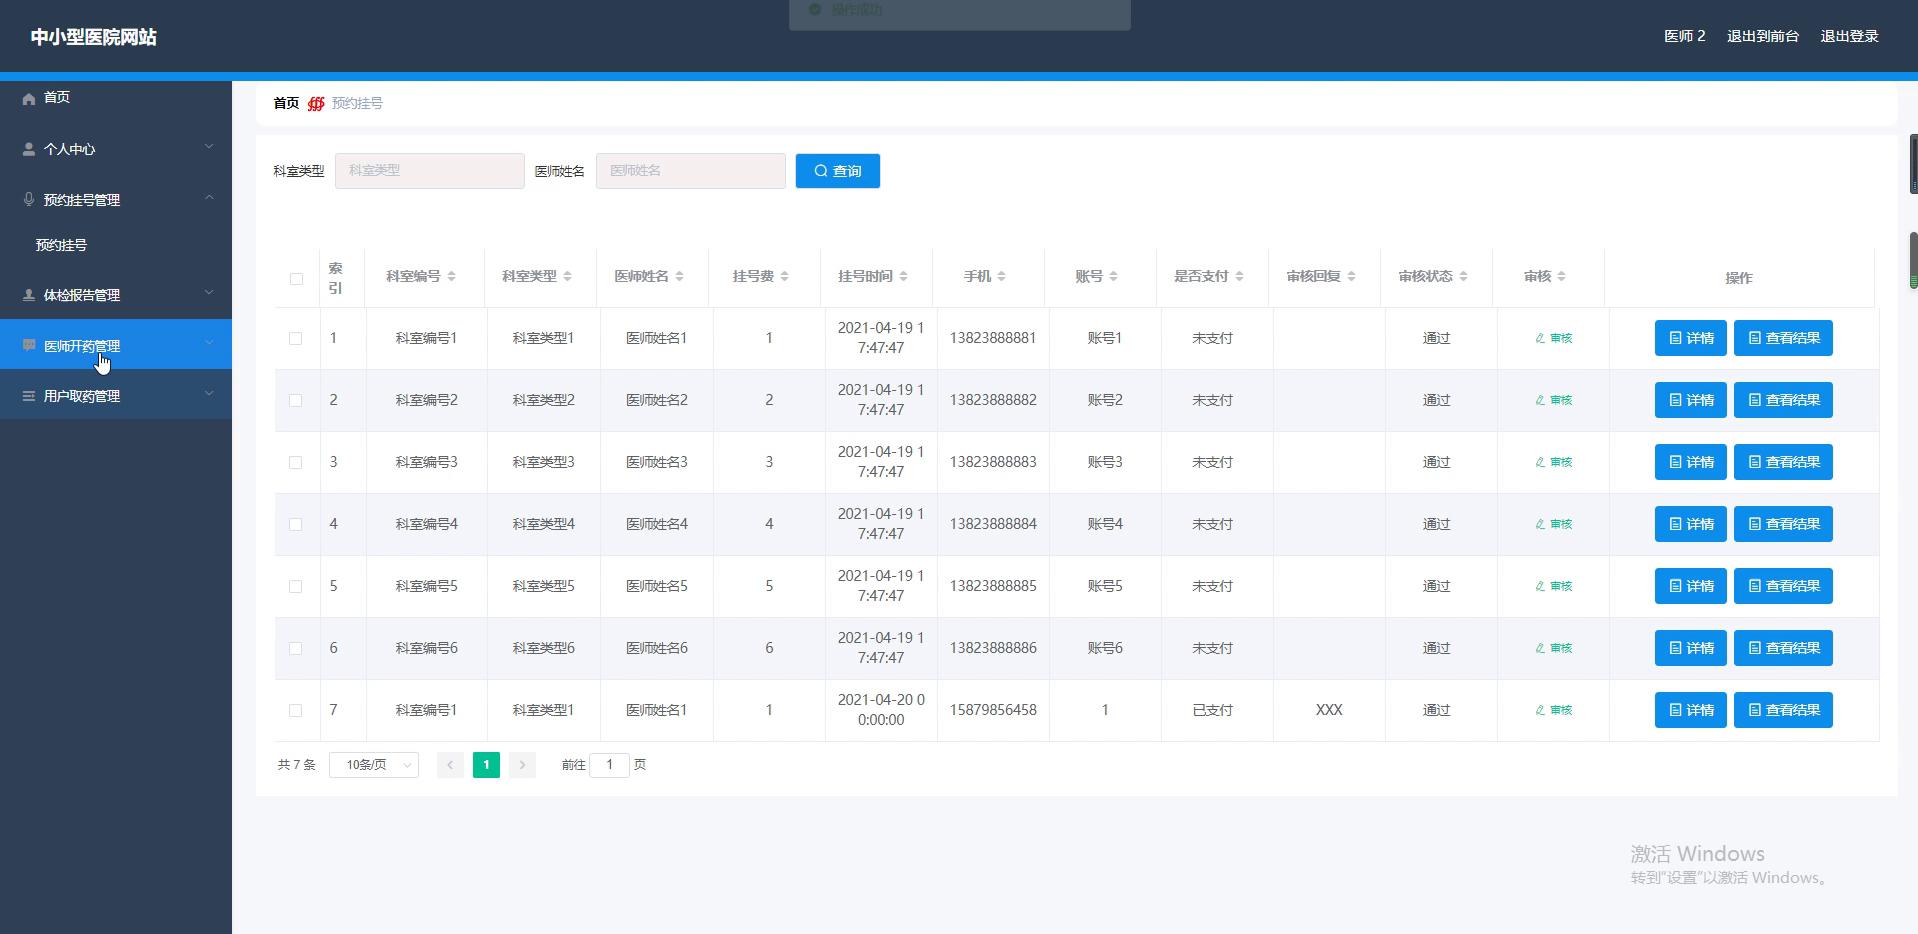
Task: Collapse the 预约挂号管理 menu chevron
Action: pyautogui.click(x=209, y=198)
